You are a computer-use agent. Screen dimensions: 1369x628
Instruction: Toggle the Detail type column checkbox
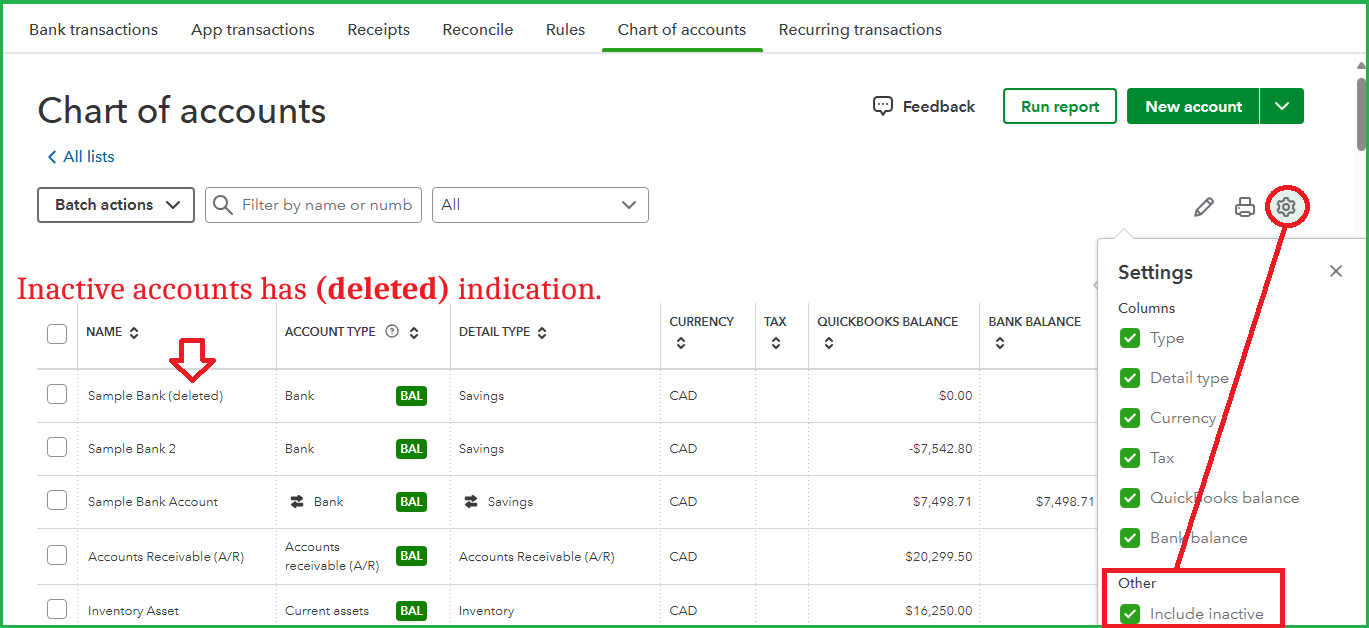point(1130,378)
